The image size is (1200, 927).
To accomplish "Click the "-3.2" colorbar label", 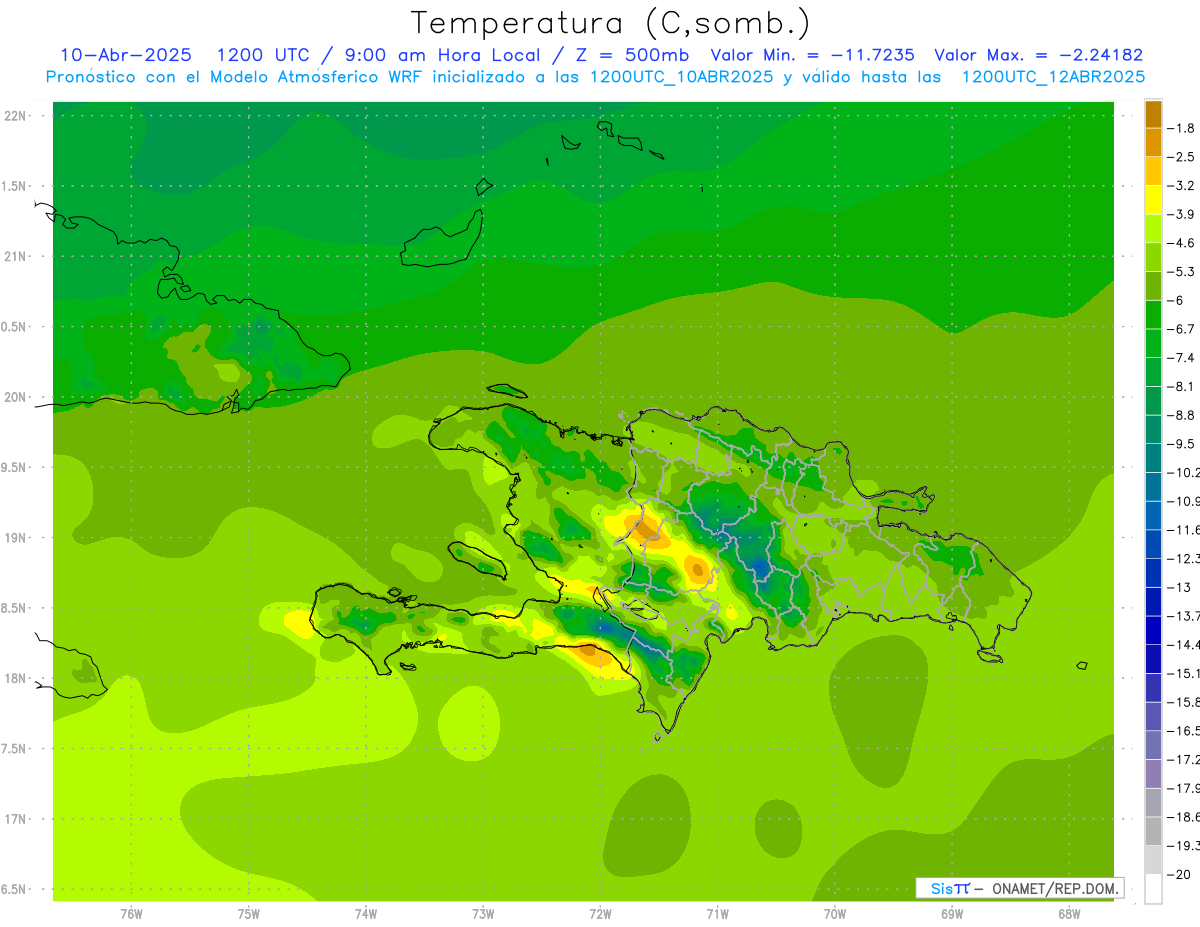I will tap(1181, 186).
